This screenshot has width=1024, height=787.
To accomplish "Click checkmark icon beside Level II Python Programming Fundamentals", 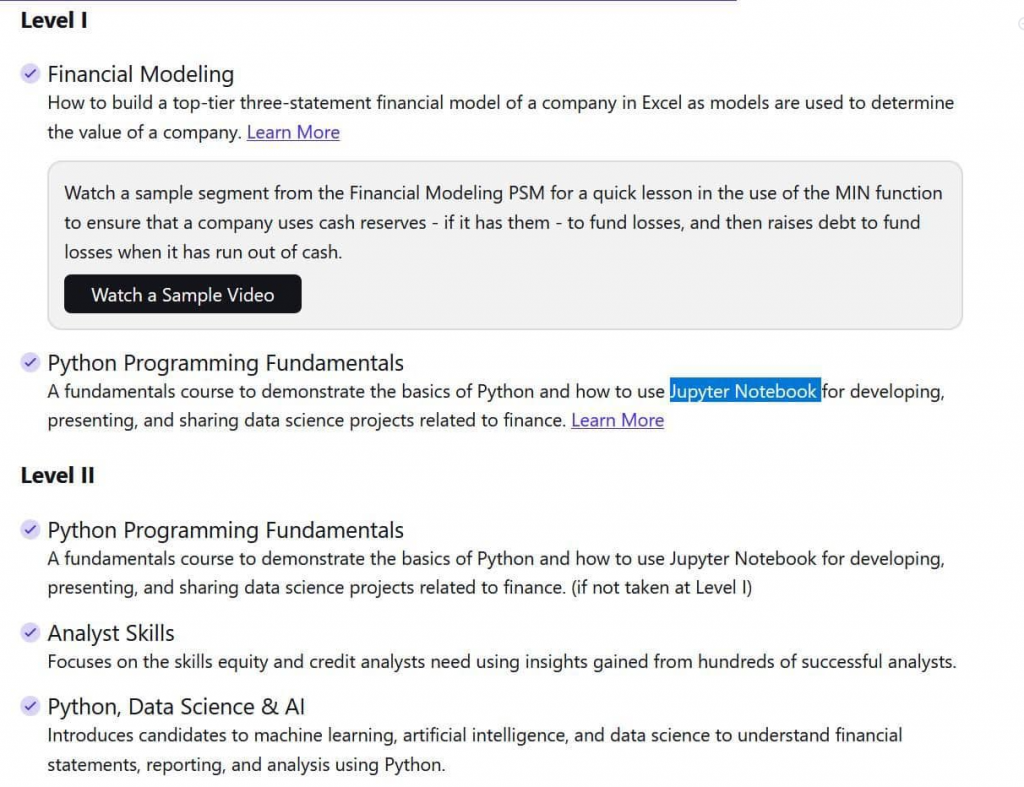I will [30, 529].
